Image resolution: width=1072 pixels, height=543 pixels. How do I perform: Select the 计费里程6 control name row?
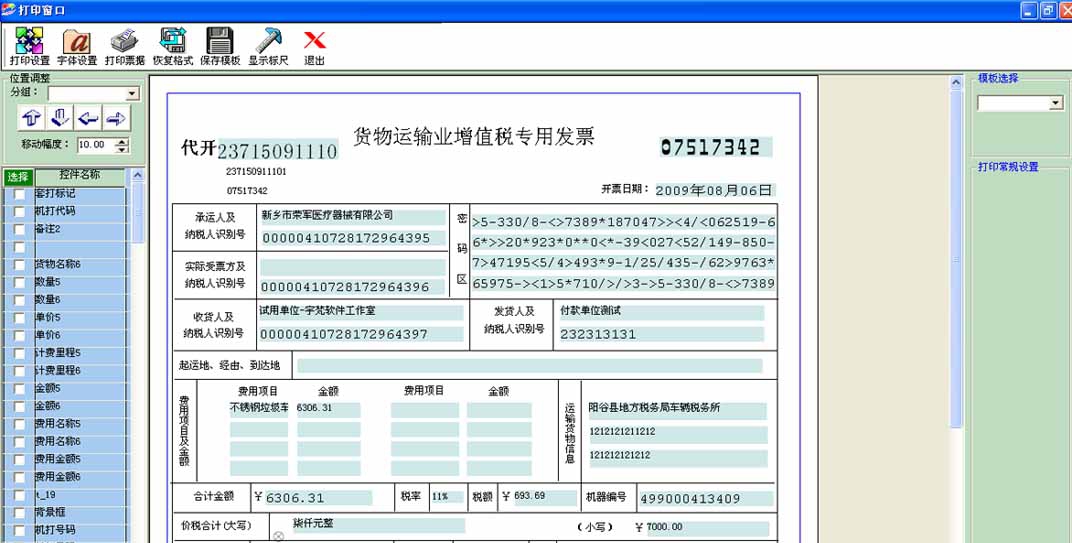tap(80, 371)
